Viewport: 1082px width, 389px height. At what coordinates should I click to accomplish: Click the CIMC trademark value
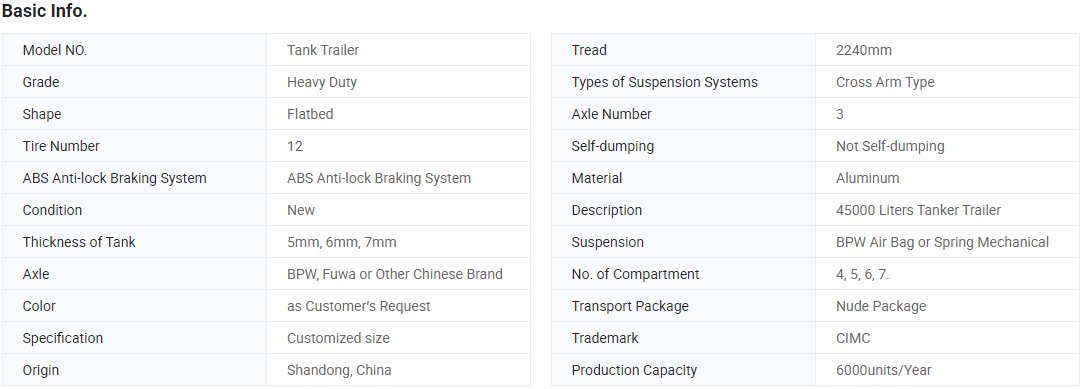(853, 338)
